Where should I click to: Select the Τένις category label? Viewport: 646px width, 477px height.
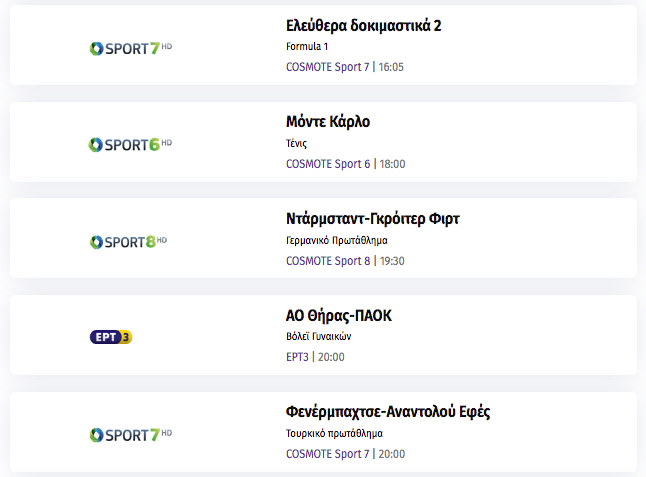coord(296,143)
